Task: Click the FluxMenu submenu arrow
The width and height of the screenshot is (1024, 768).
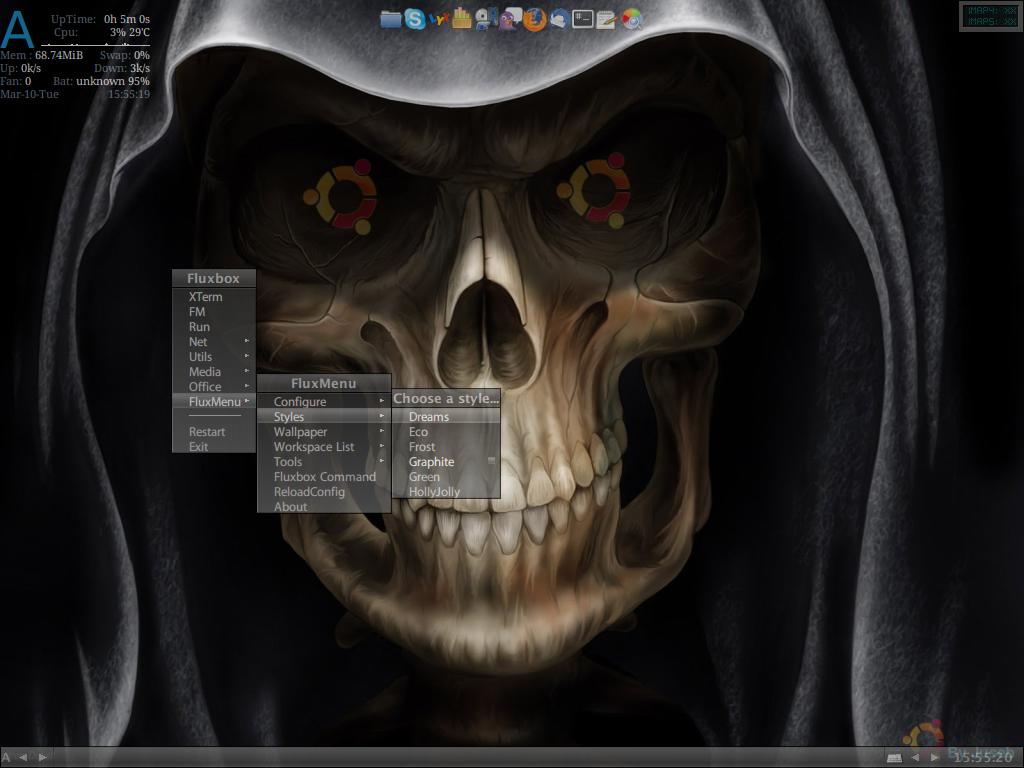Action: (x=247, y=401)
